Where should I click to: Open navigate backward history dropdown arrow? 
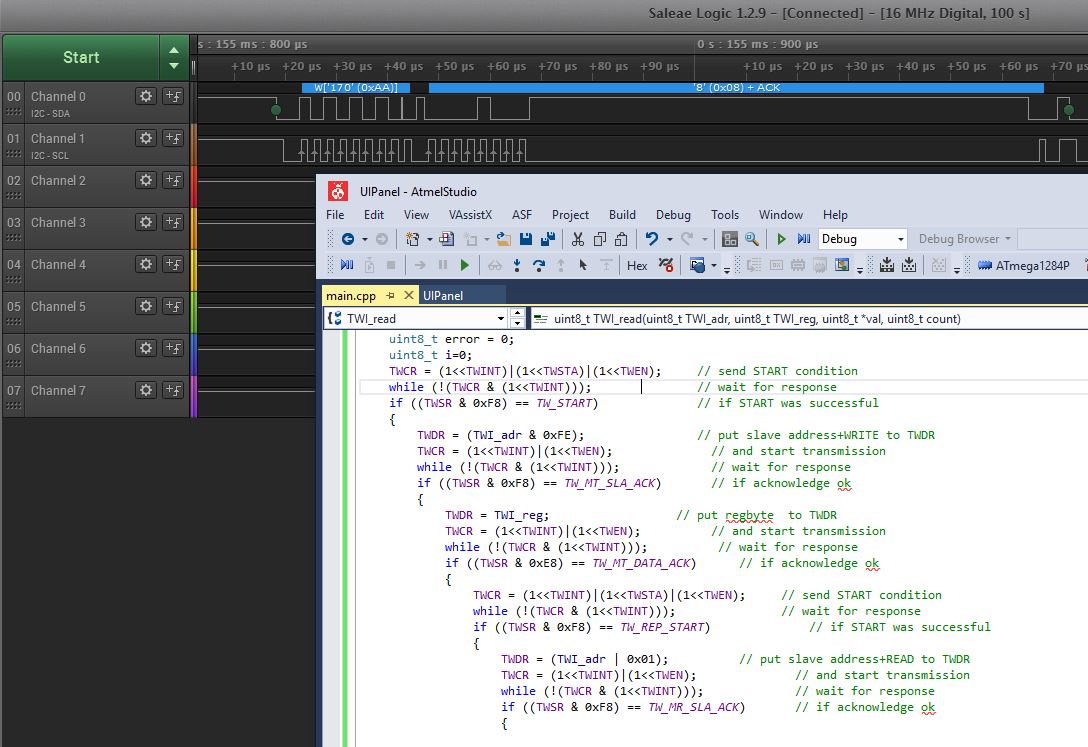pos(365,239)
